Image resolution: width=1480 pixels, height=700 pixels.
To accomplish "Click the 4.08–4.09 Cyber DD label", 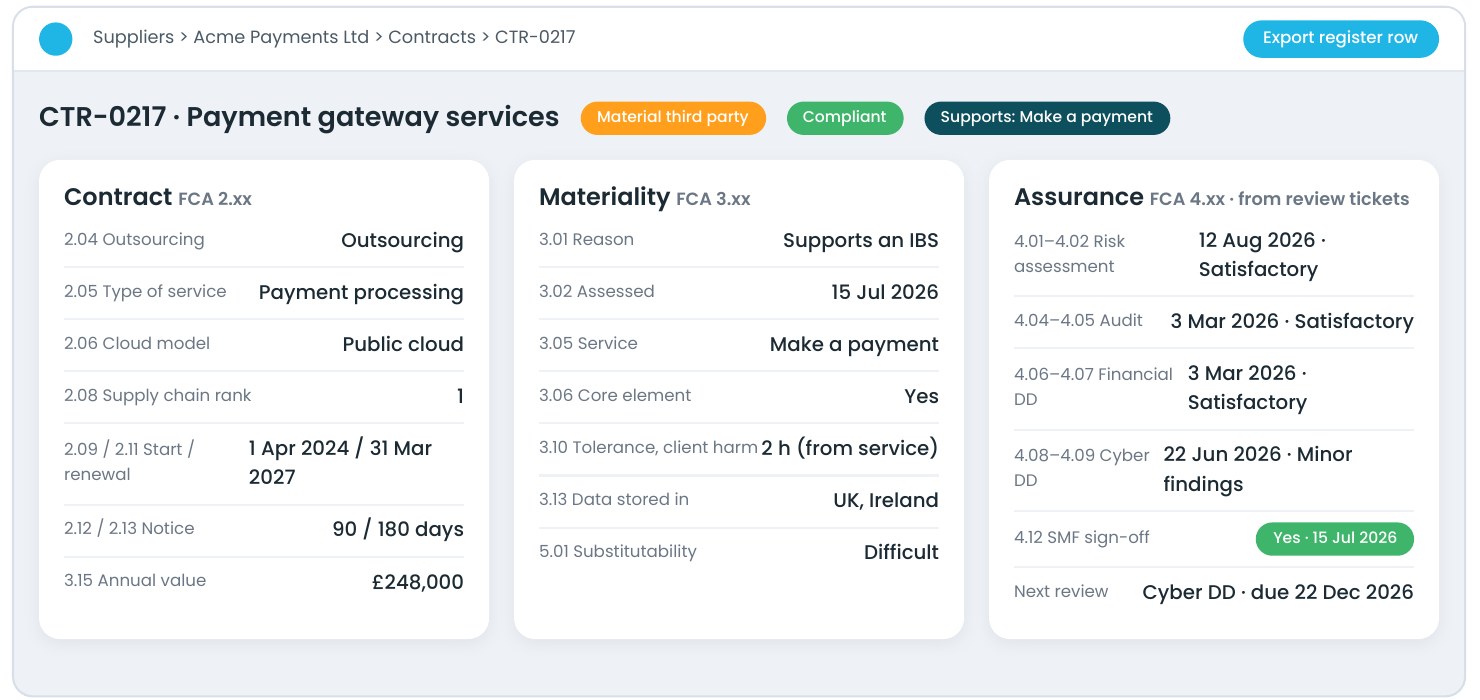I will coord(1082,468).
